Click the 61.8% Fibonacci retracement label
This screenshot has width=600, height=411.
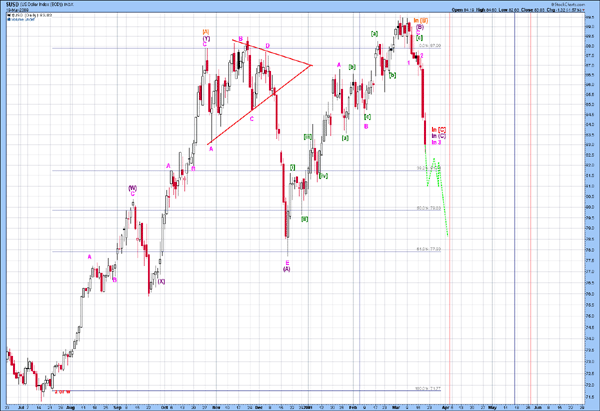[x=429, y=249]
